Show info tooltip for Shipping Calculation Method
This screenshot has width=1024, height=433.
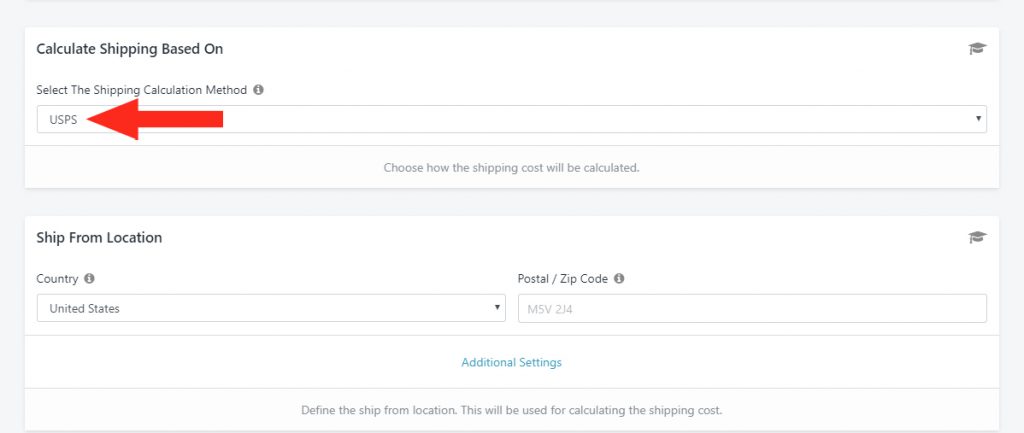coord(259,90)
